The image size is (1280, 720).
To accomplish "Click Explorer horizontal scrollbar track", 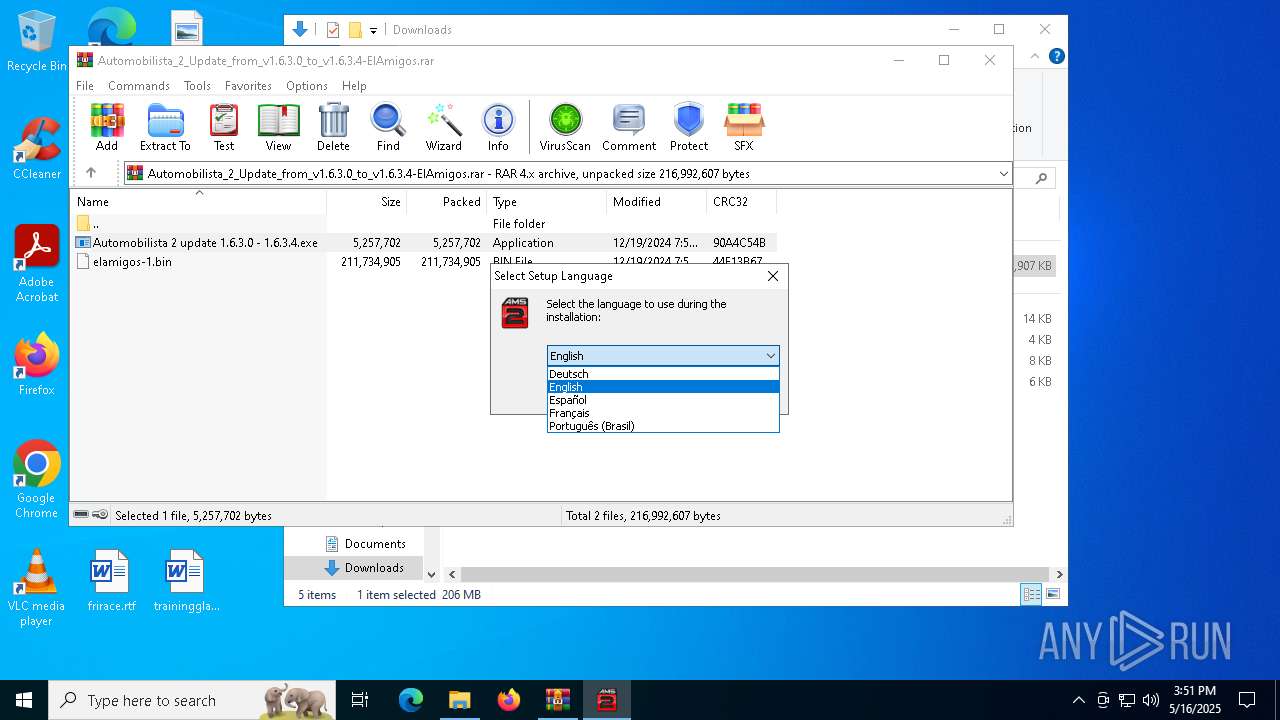I will coord(756,575).
